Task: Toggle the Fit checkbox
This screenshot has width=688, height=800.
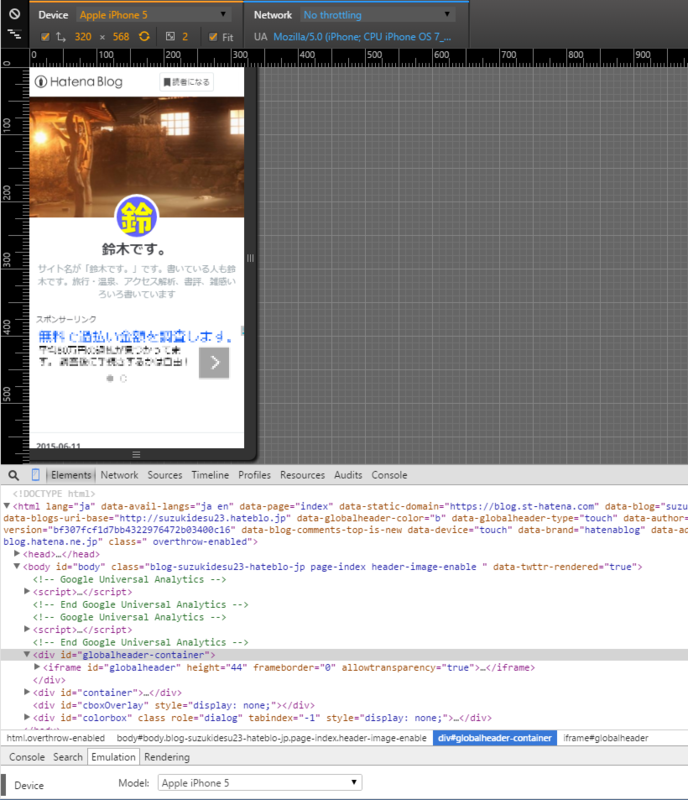Action: pyautogui.click(x=213, y=37)
